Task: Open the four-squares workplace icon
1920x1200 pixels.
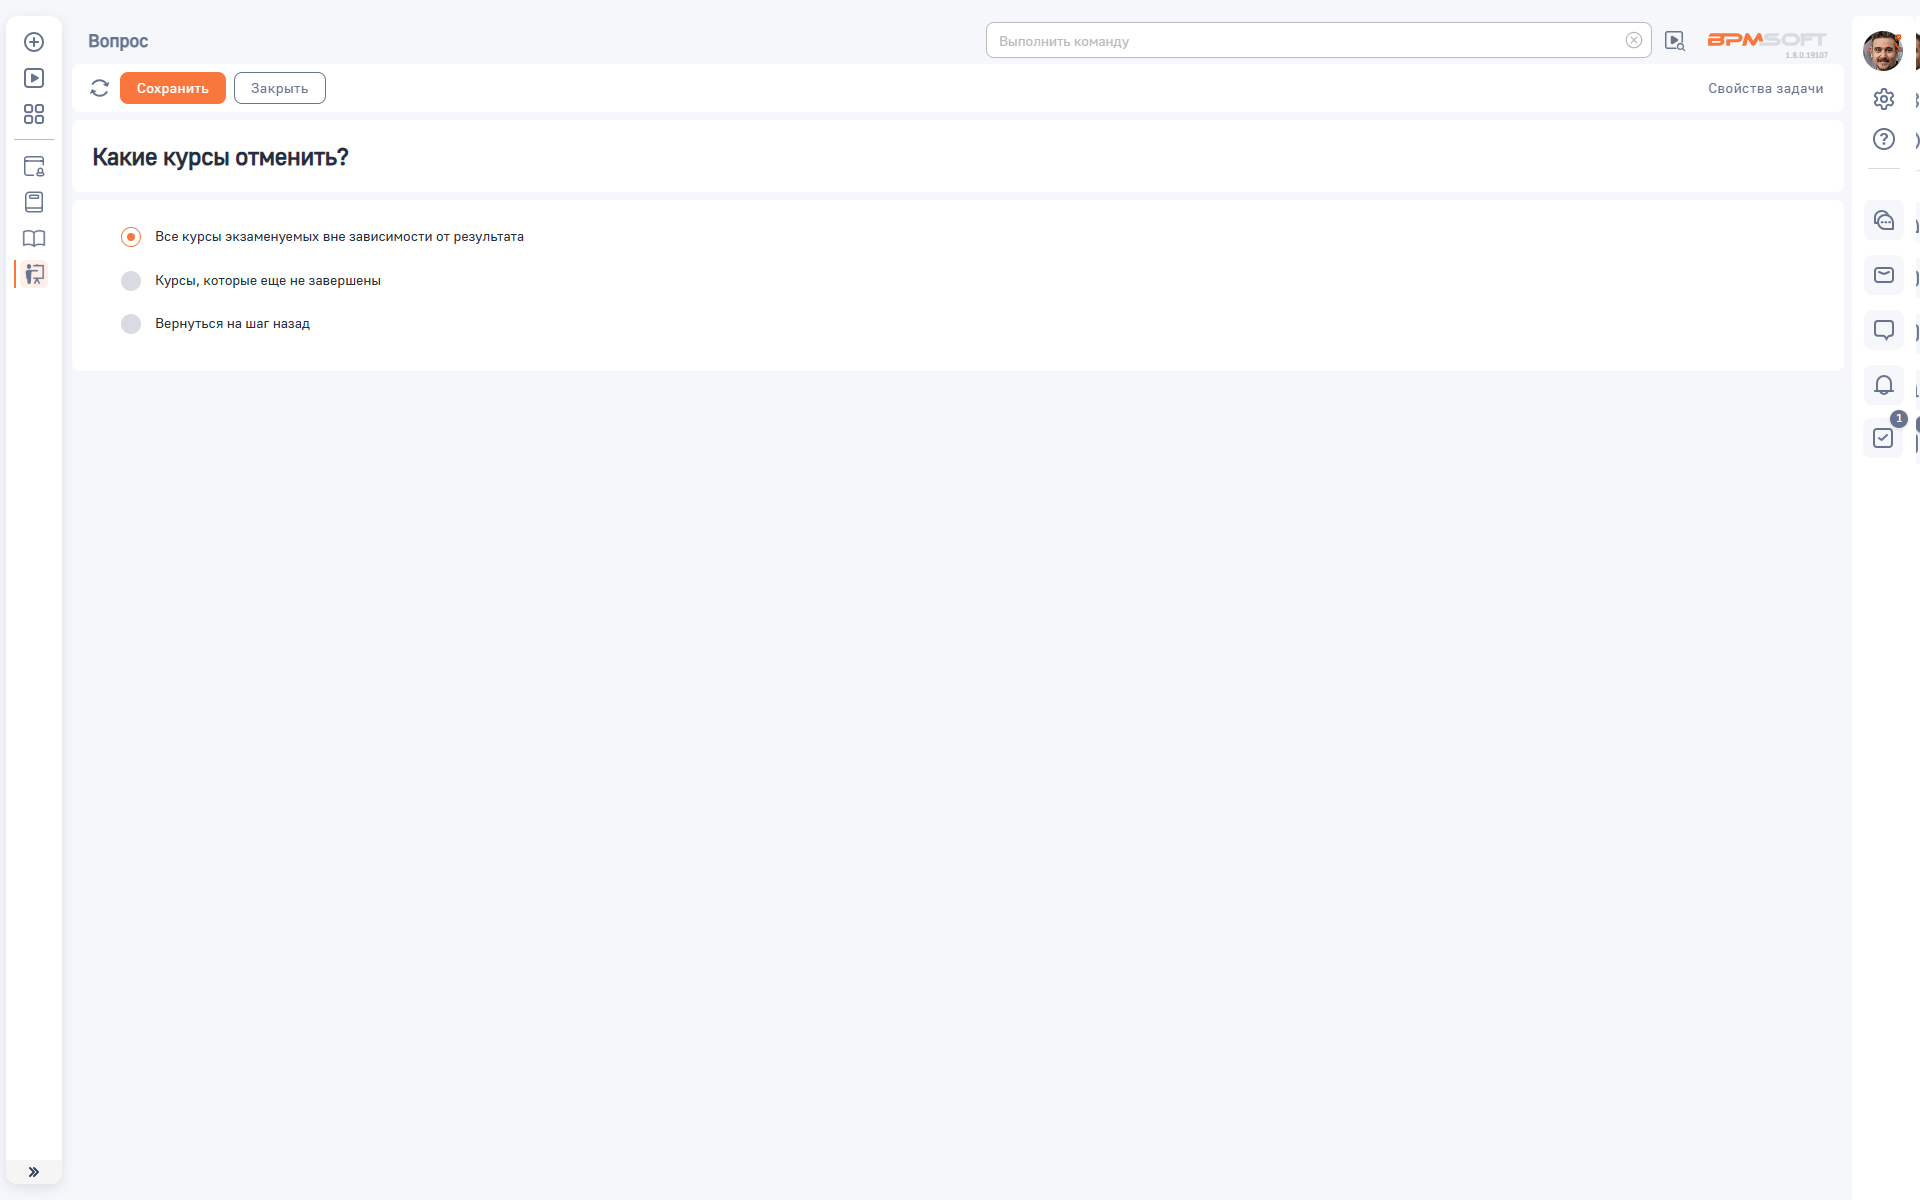Action: 34,114
